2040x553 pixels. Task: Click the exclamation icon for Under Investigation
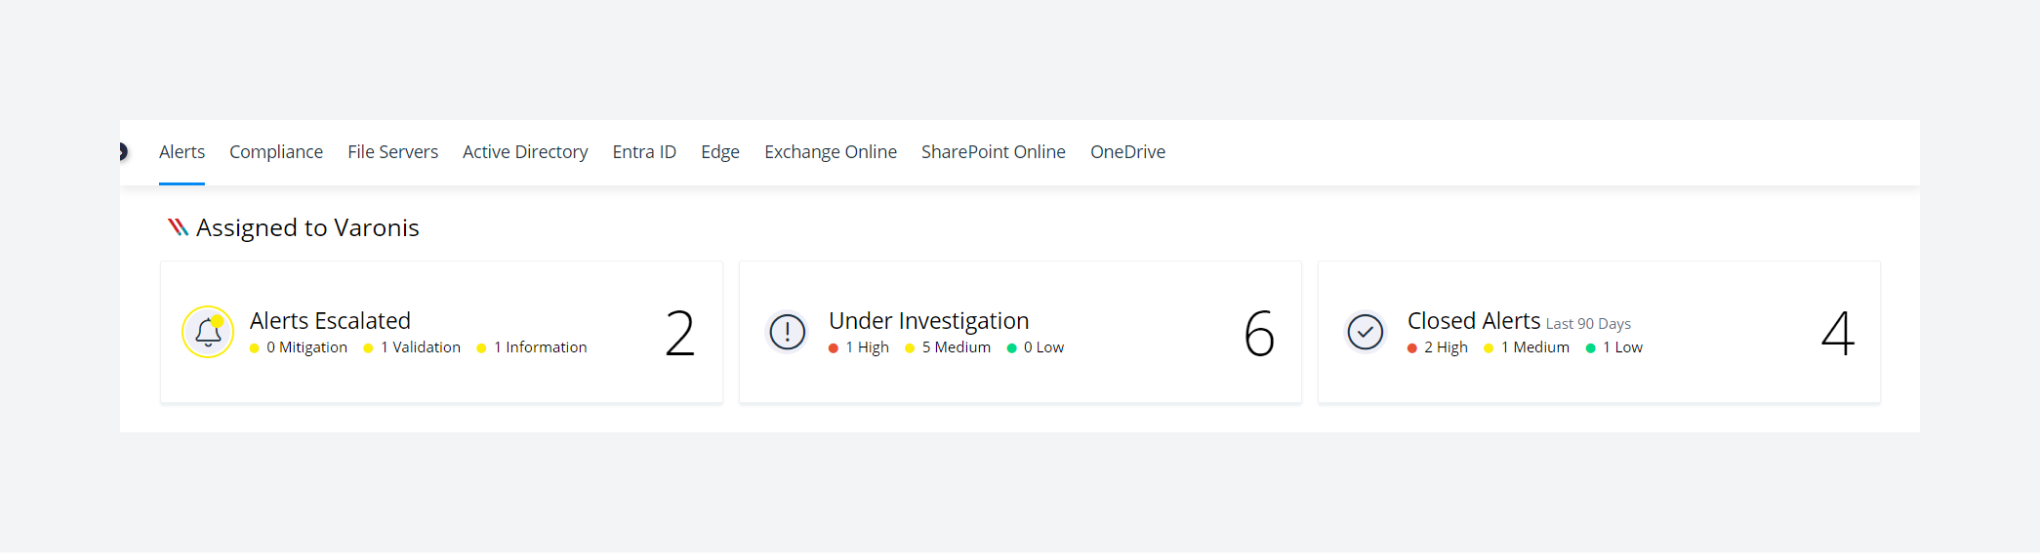pos(787,332)
